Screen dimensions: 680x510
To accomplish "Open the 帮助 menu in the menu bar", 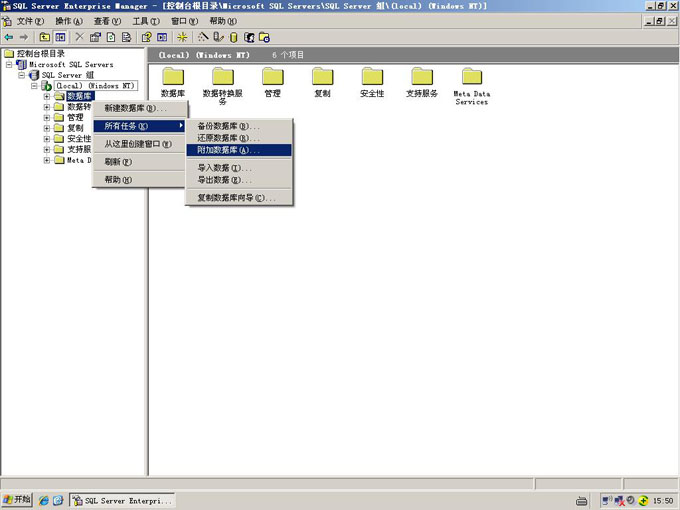I will pyautogui.click(x=223, y=21).
